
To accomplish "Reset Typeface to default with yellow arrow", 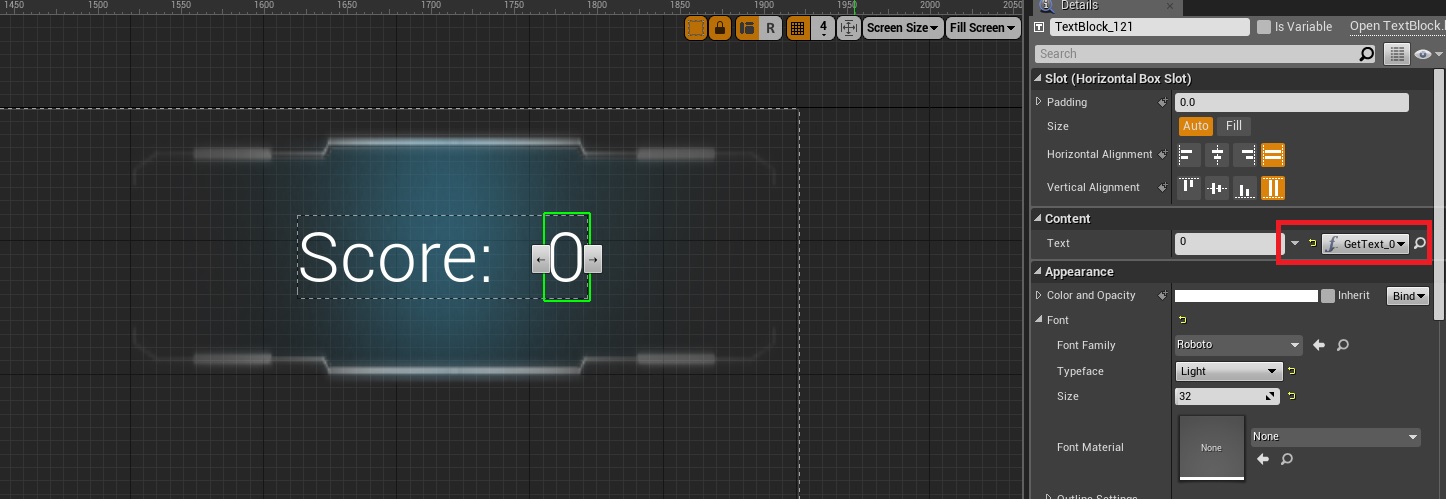I will (x=1291, y=371).
